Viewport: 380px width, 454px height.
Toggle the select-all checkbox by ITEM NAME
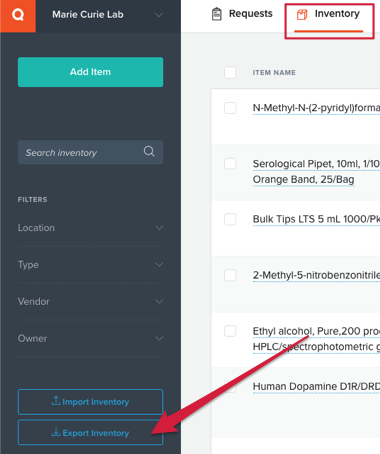[230, 72]
